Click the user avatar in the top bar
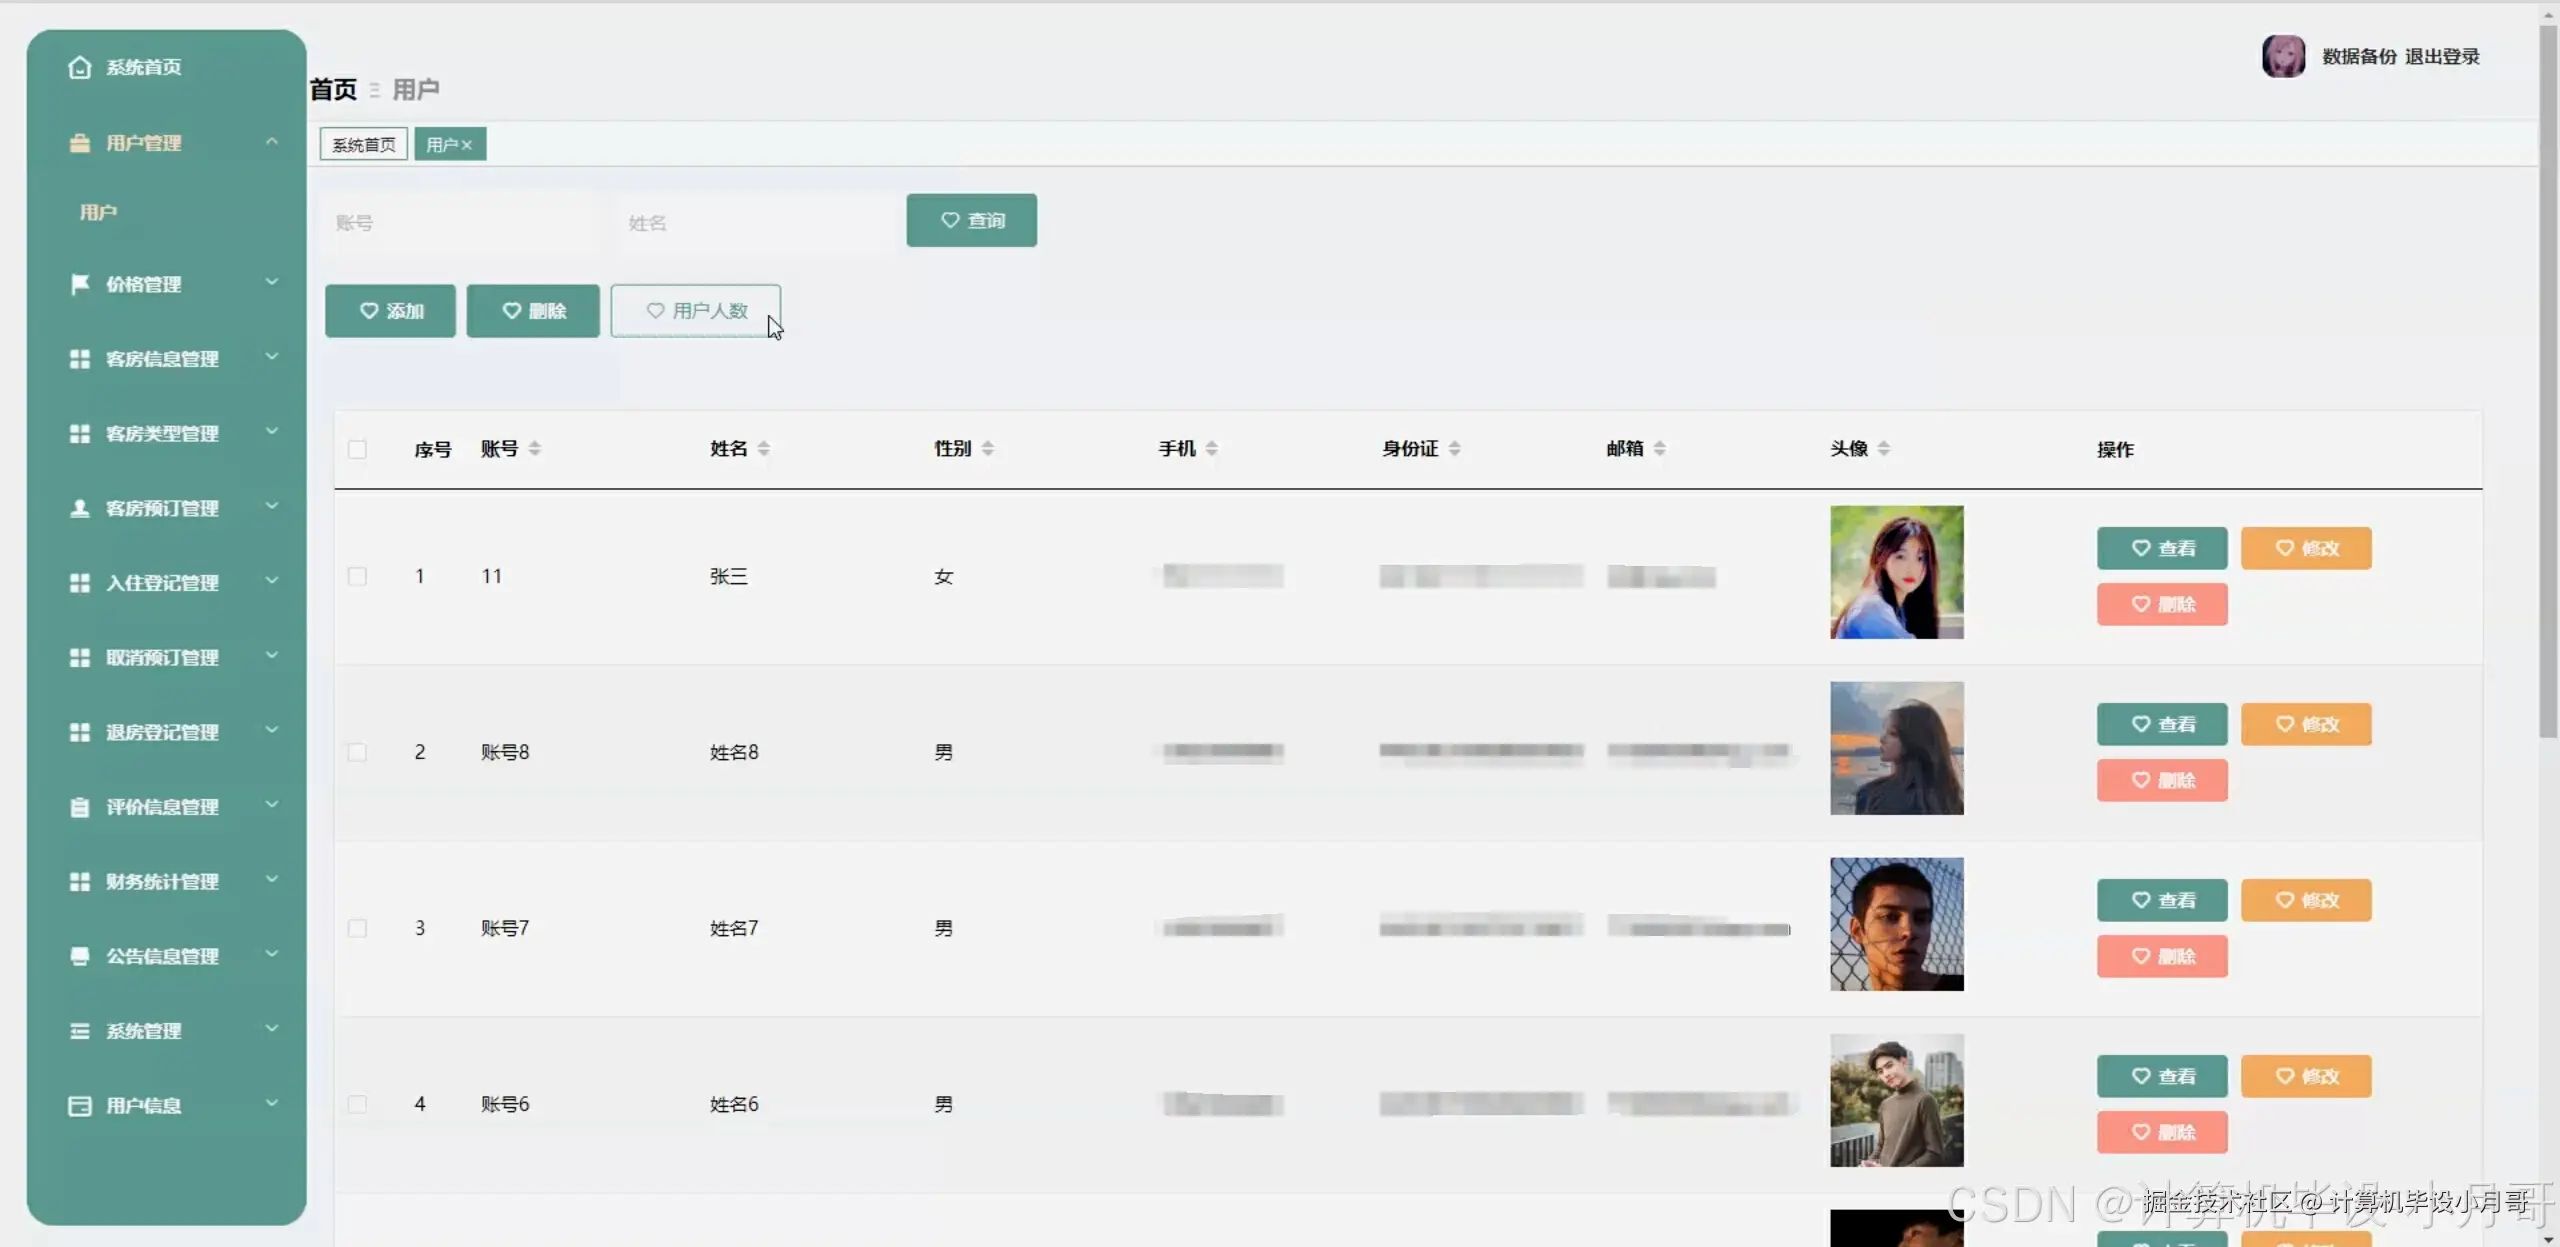 coord(2284,56)
